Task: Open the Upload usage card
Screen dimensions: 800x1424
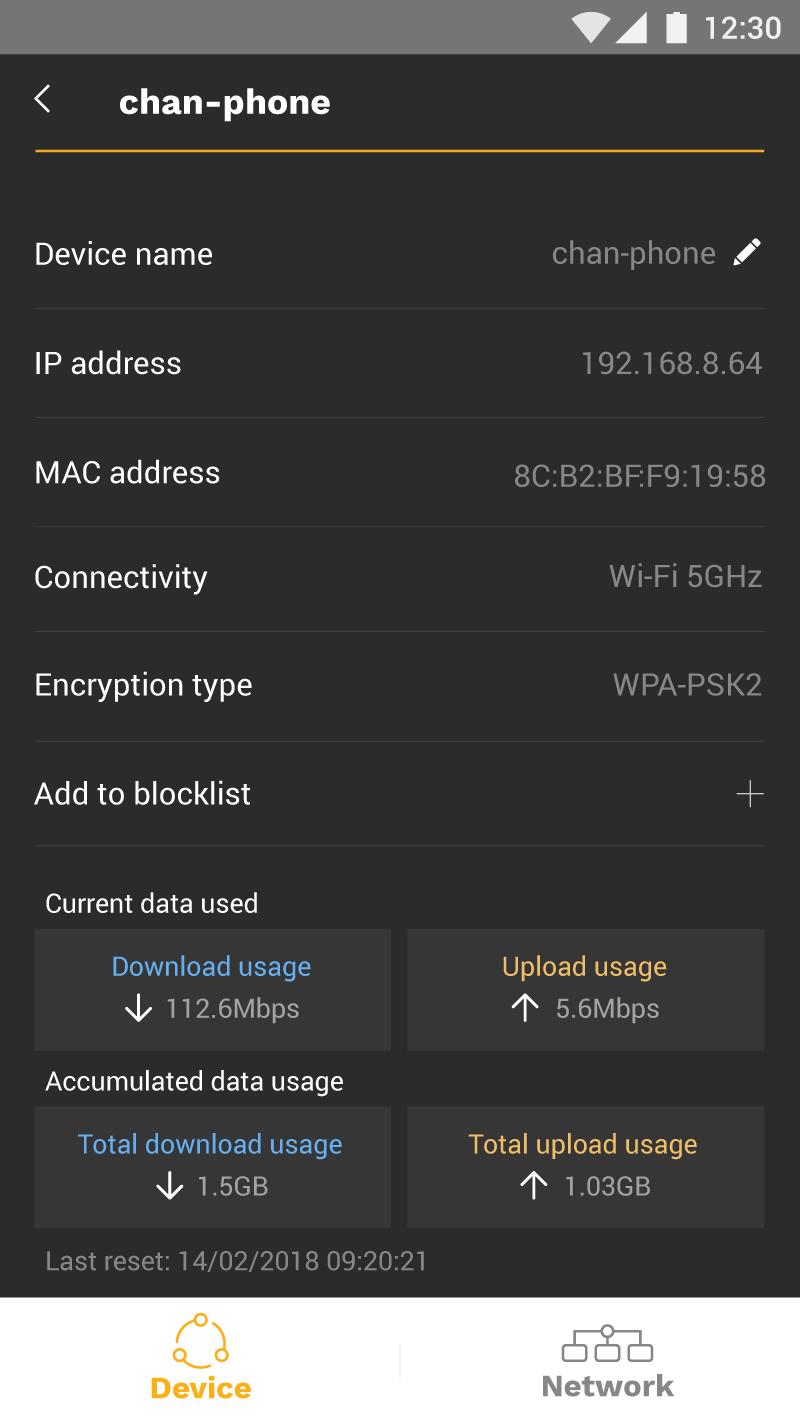Action: click(x=585, y=989)
